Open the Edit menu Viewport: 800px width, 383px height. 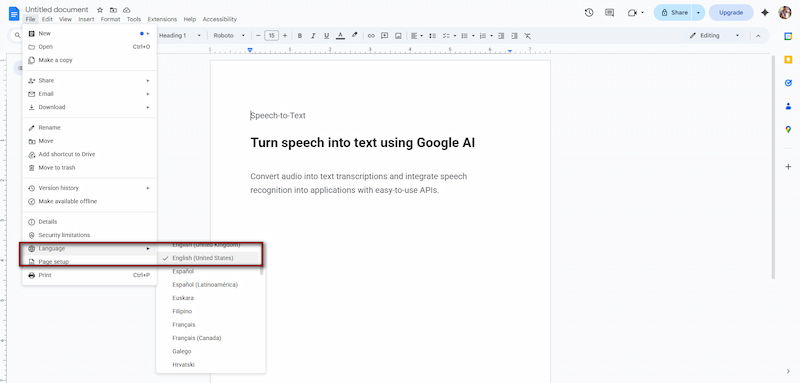(47, 19)
